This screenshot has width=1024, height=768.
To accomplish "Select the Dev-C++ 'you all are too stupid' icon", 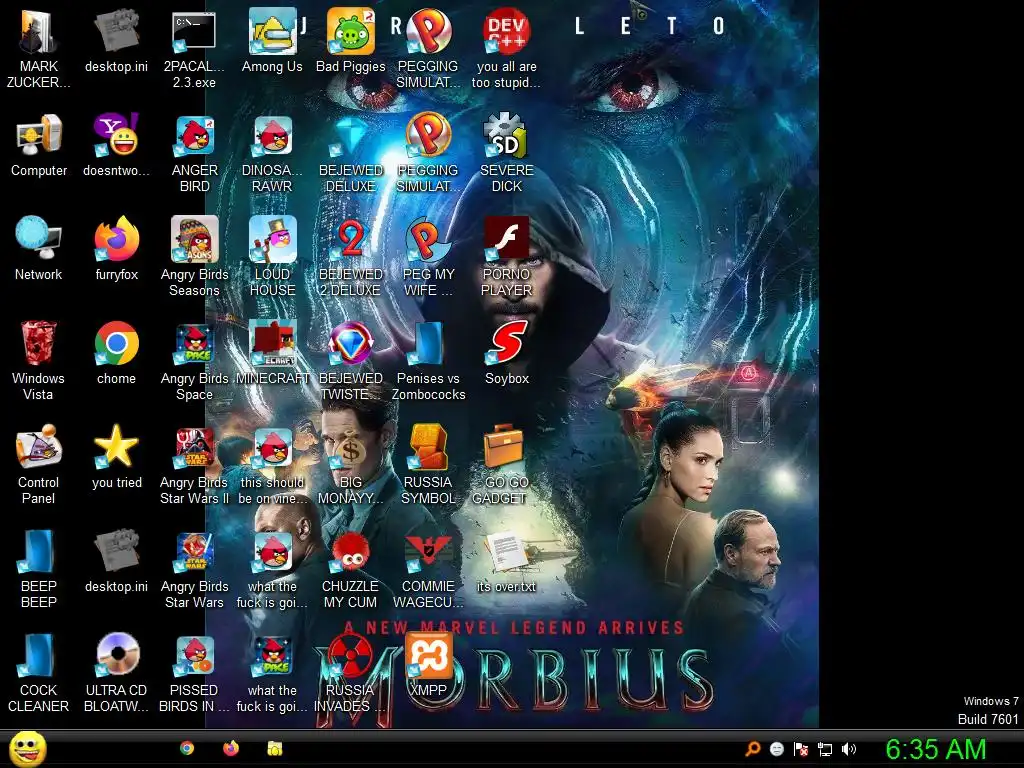I will 506,47.
